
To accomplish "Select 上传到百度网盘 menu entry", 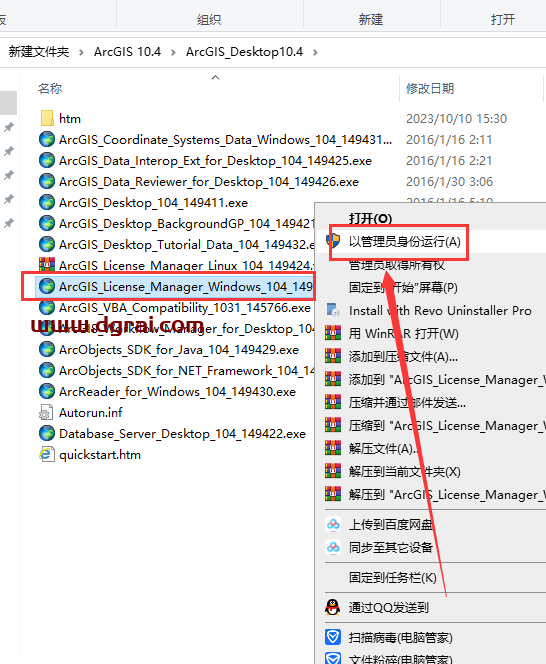I will coord(391,525).
